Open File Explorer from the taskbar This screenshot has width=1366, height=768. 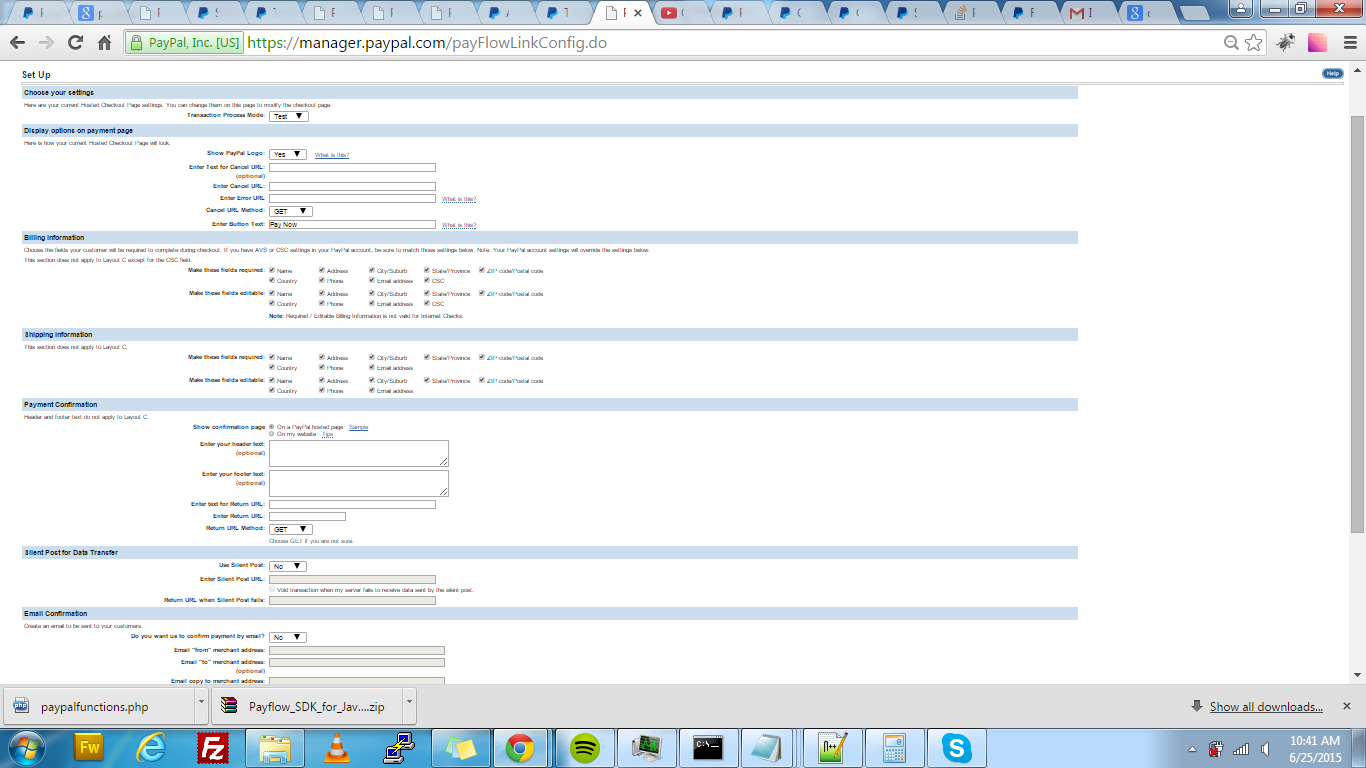click(x=275, y=748)
